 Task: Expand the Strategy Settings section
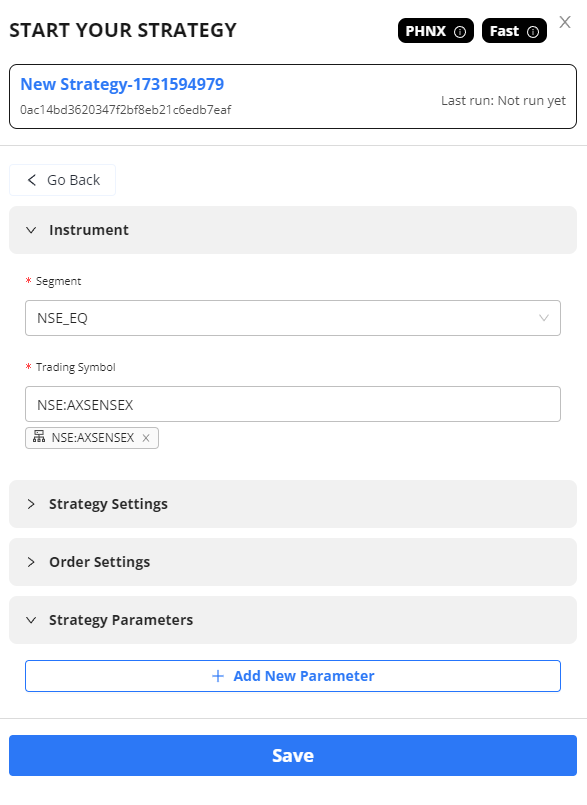click(293, 504)
